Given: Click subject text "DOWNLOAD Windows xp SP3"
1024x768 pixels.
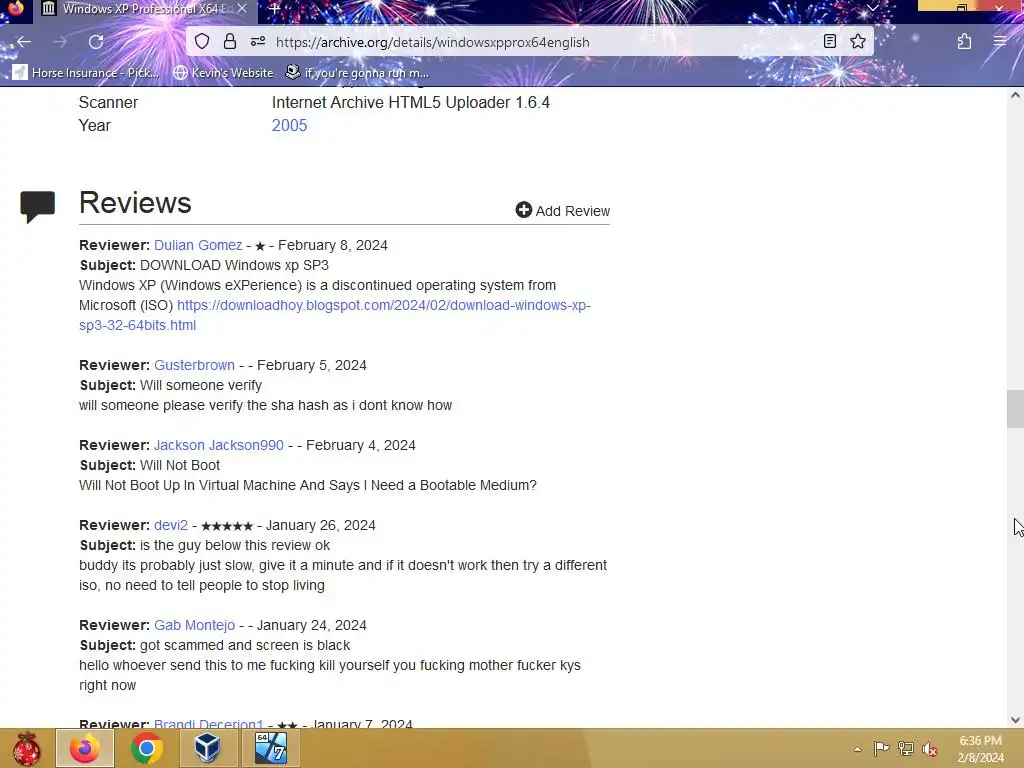Looking at the screenshot, I should [x=234, y=265].
